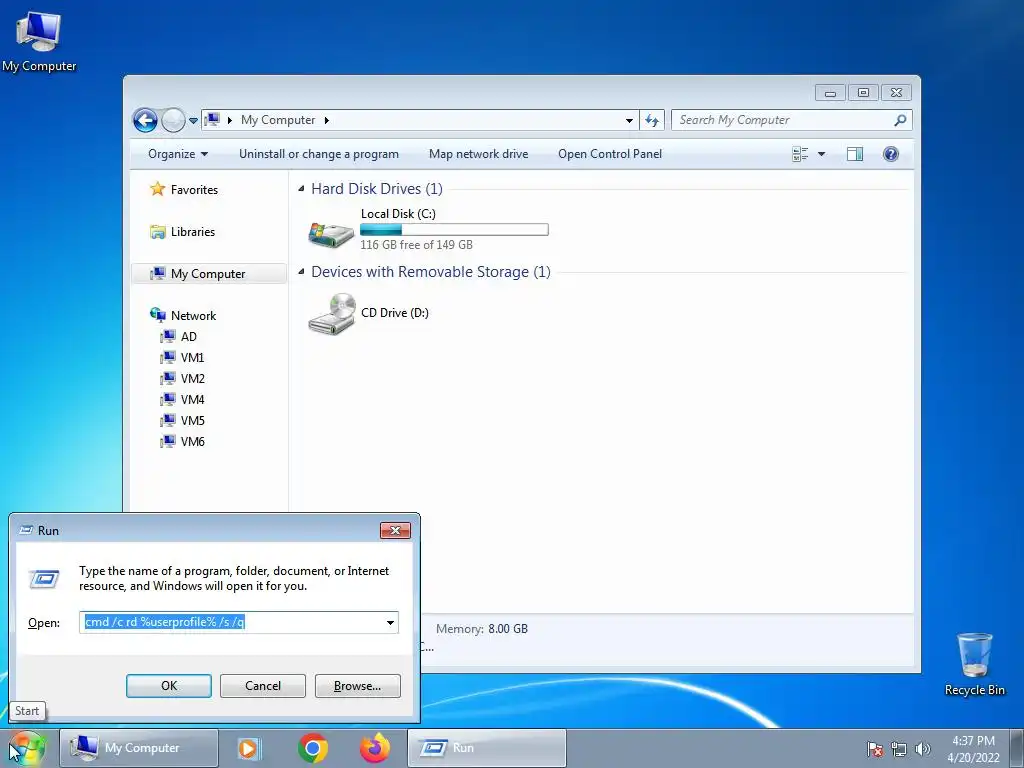Click the refresh button next to address bar
1024x768 pixels.
(652, 120)
